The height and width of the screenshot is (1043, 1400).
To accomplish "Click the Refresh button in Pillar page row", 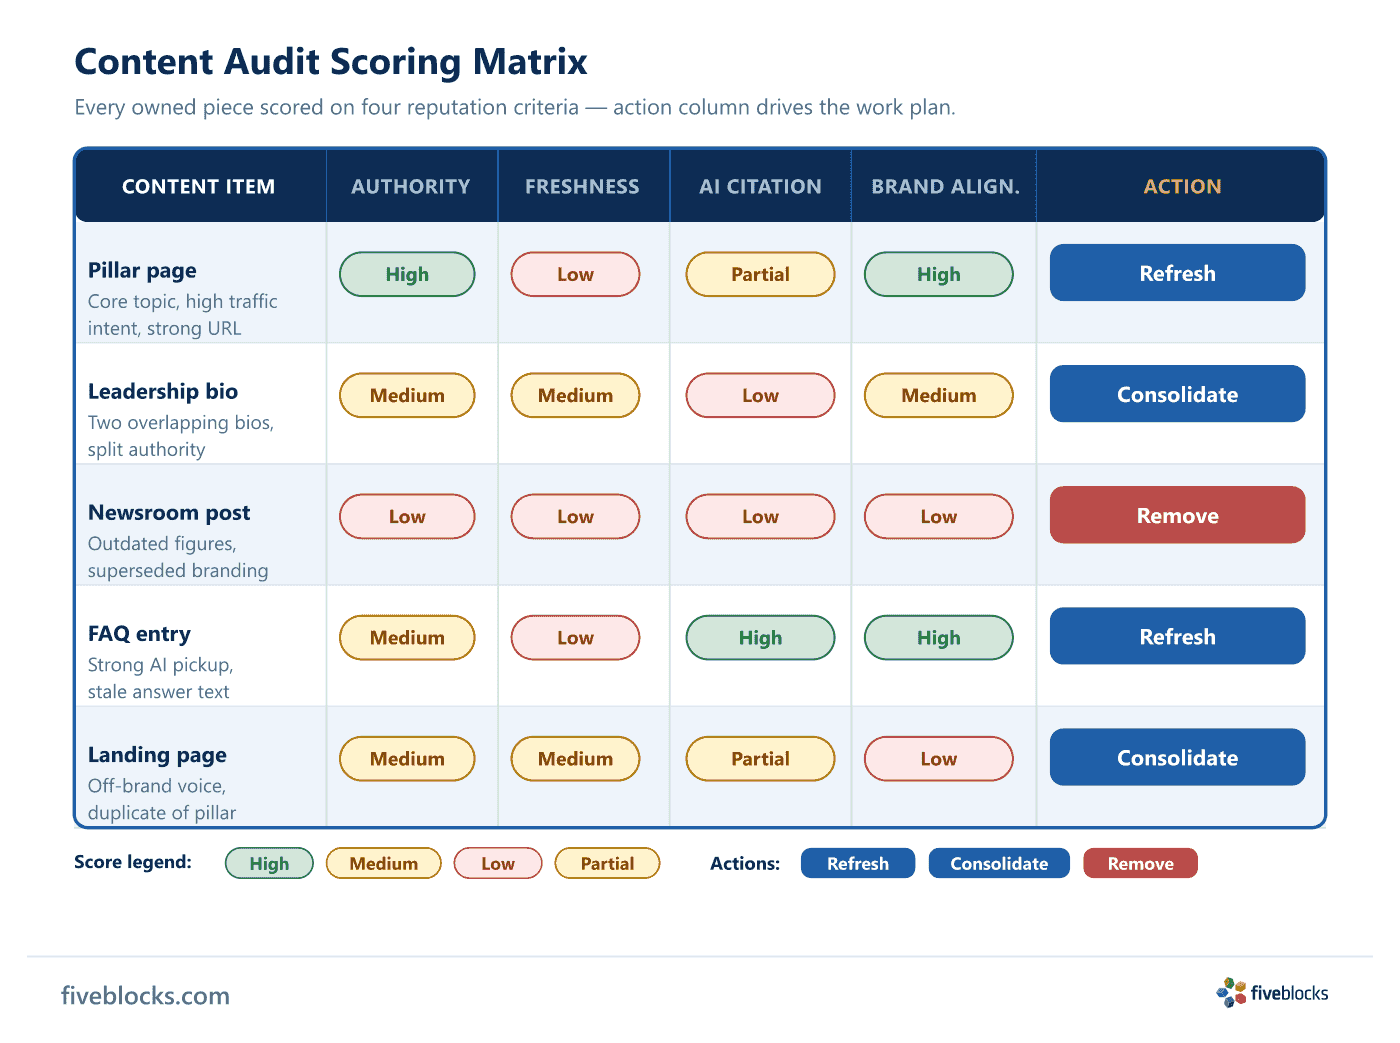I will coord(1177,273).
